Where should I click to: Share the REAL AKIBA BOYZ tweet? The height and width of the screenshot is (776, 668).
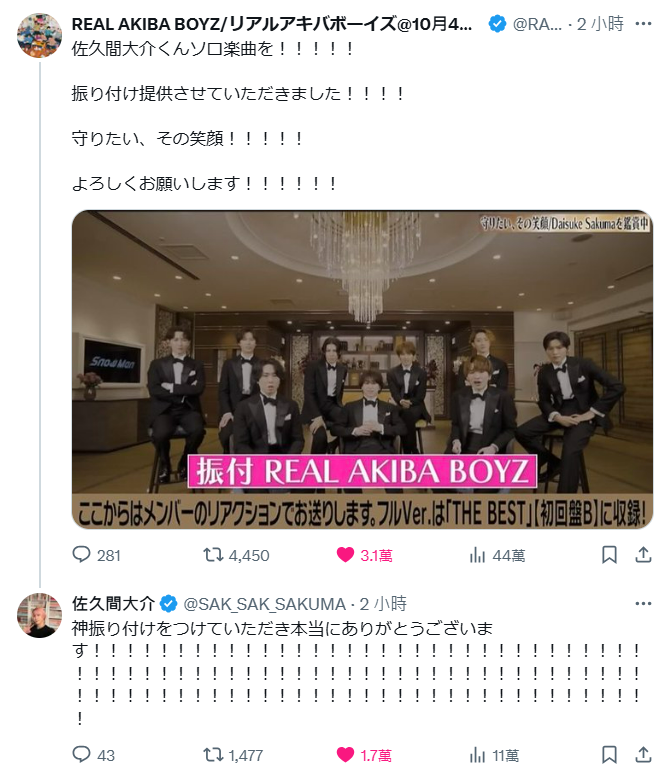(x=643, y=555)
